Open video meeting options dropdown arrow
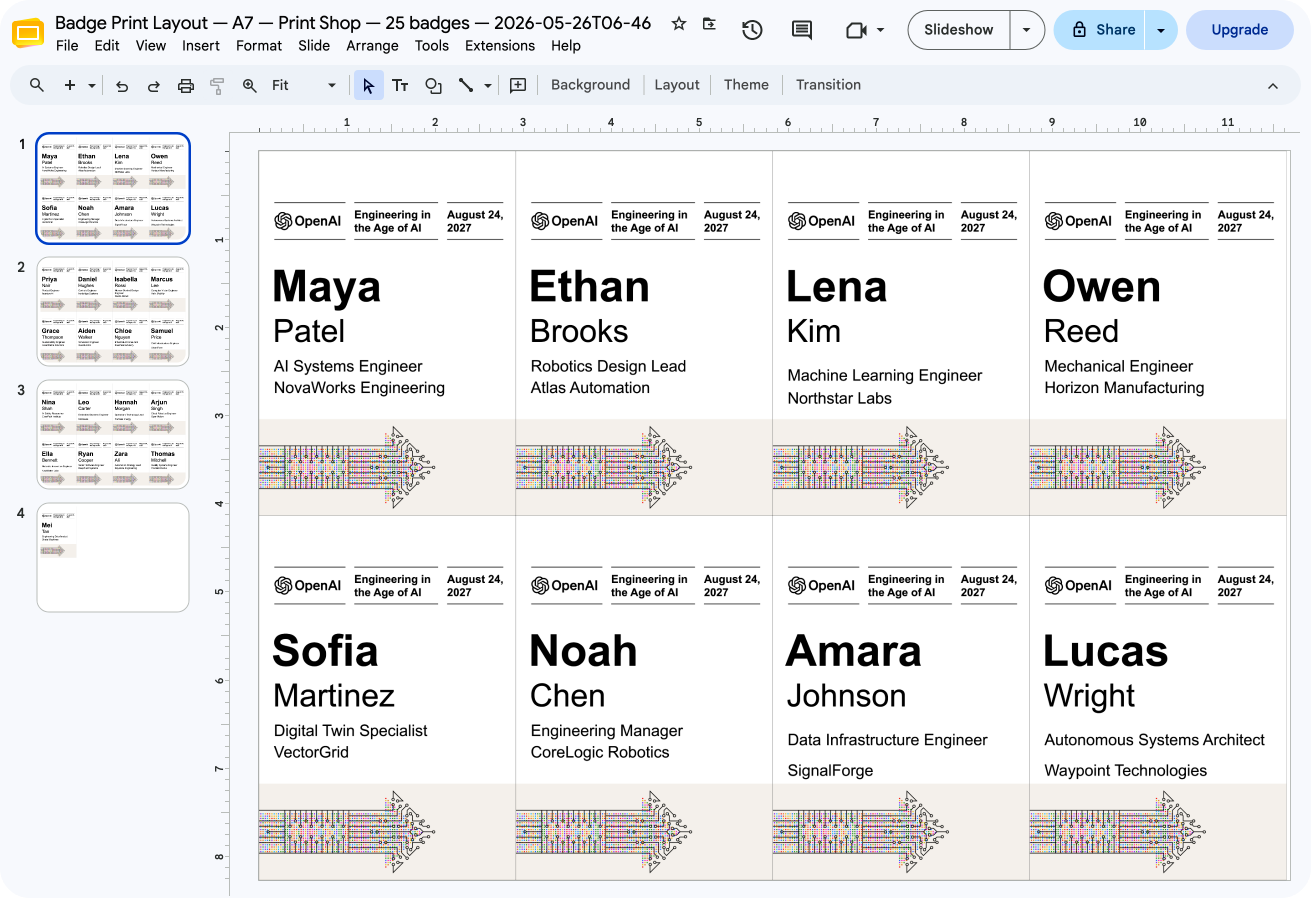This screenshot has width=1311, height=898. click(x=880, y=30)
